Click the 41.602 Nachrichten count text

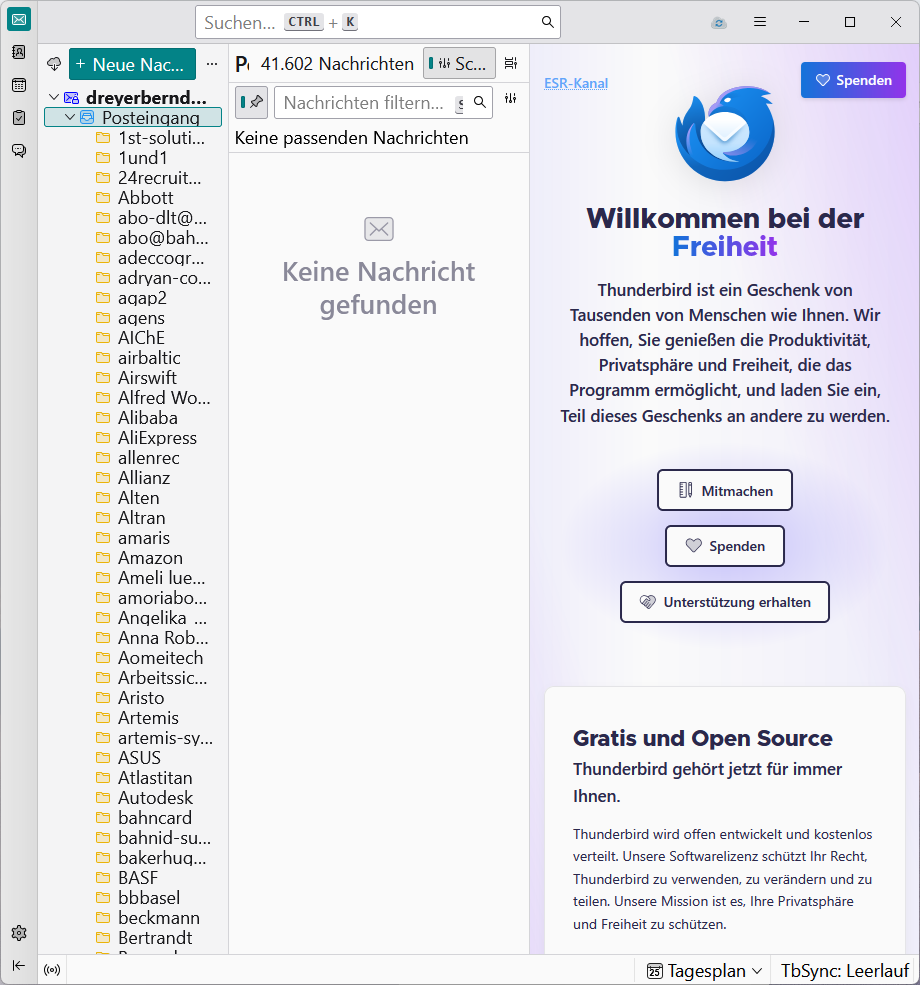[x=337, y=63]
